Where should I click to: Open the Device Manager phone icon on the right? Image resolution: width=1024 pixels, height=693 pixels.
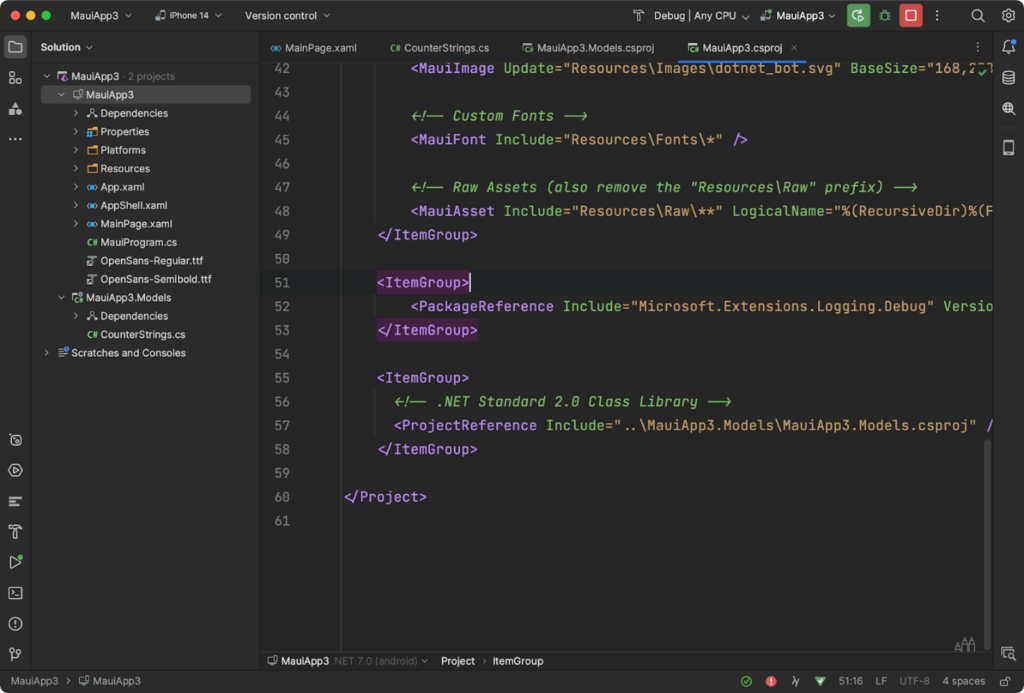coord(1009,145)
